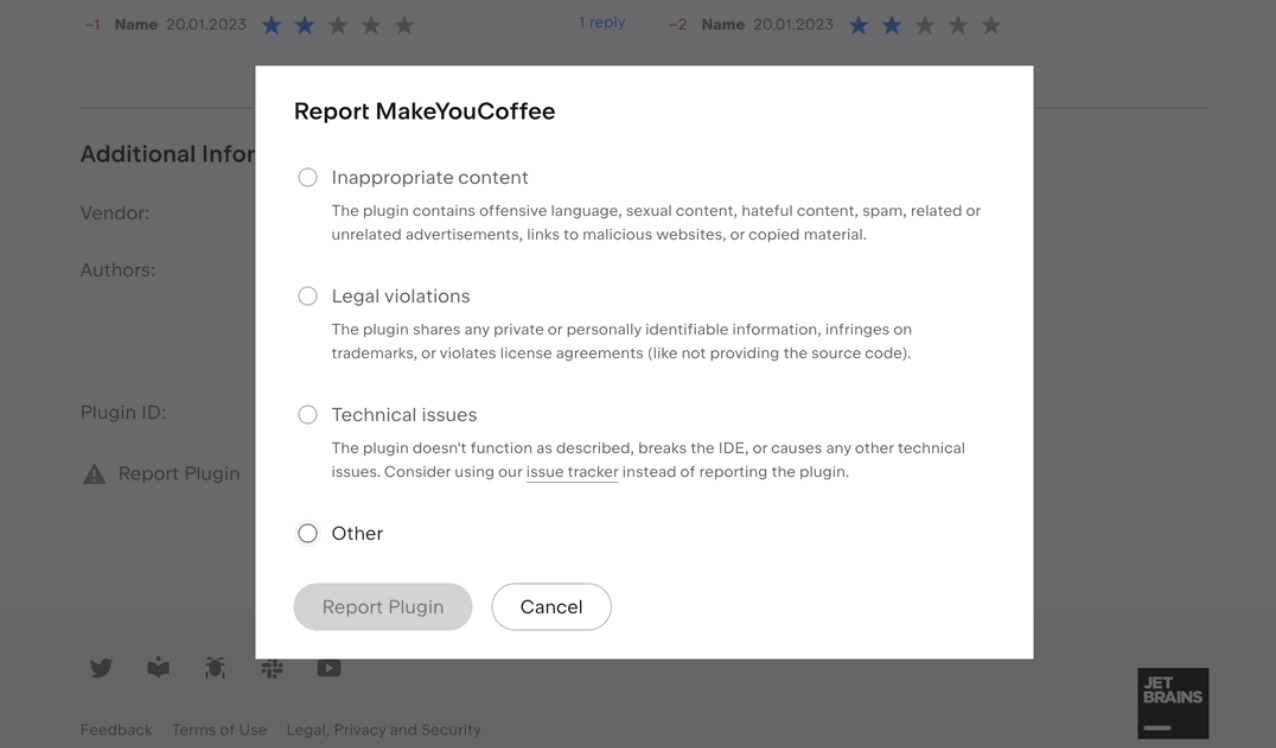Select Other as the report reason
The image size is (1276, 748).
pyautogui.click(x=308, y=533)
